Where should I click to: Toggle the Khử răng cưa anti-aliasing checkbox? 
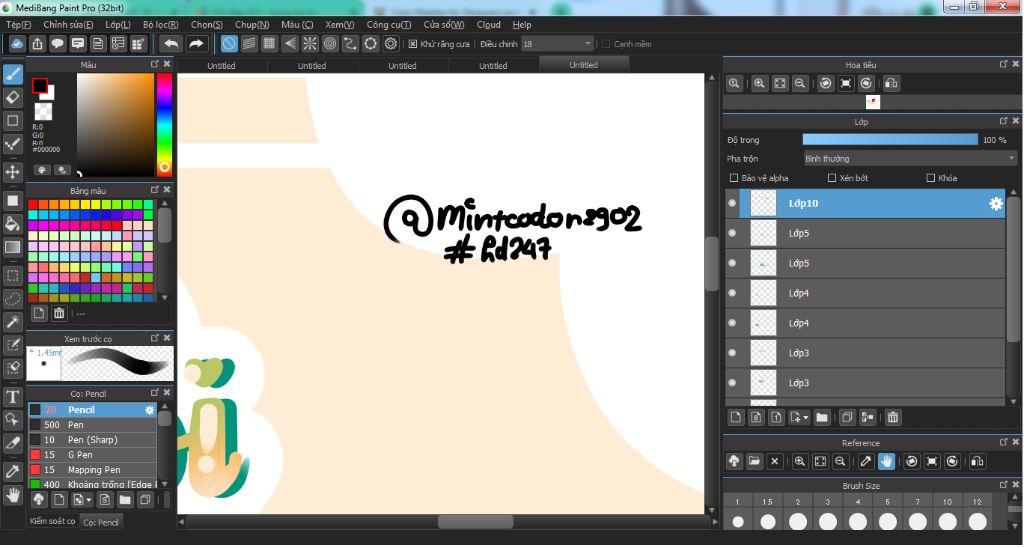413,44
